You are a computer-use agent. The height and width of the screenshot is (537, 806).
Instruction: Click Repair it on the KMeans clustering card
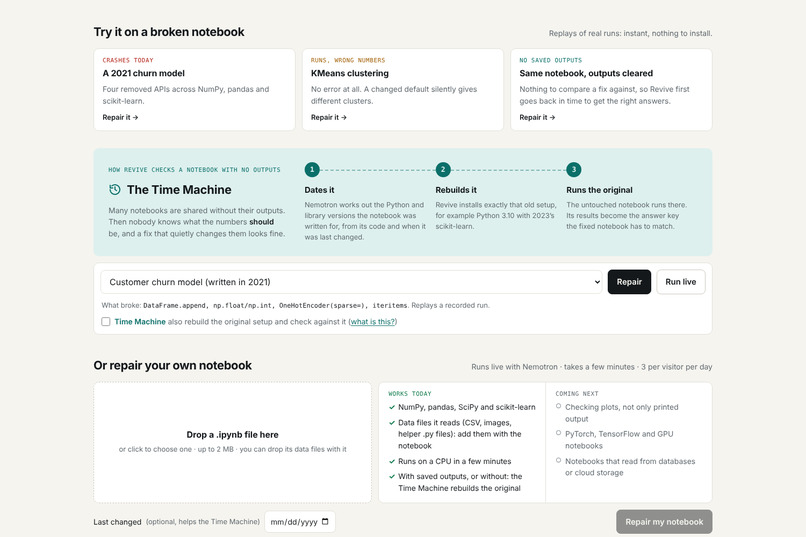coord(328,117)
